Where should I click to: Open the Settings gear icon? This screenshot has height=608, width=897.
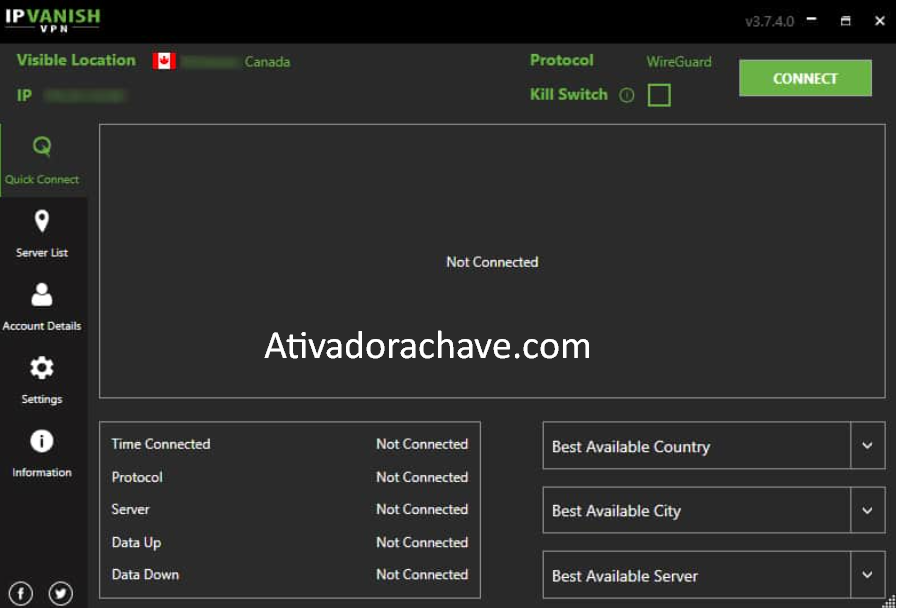coord(42,368)
